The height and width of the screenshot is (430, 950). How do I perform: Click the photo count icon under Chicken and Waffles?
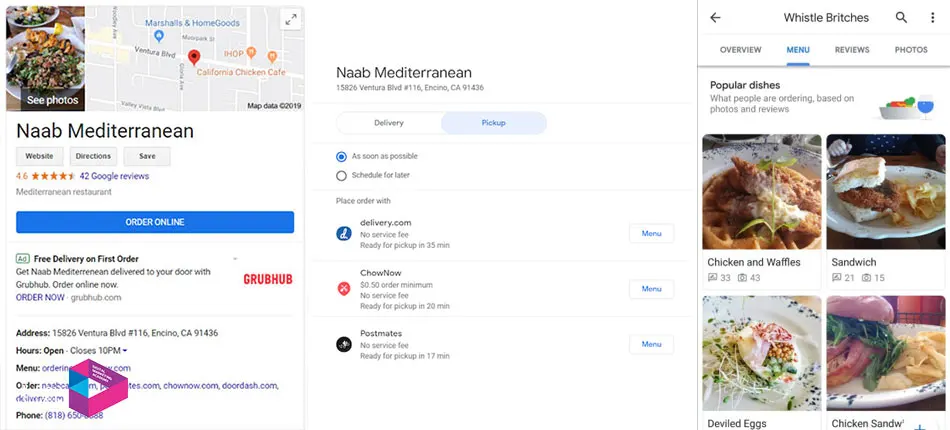click(x=742, y=277)
